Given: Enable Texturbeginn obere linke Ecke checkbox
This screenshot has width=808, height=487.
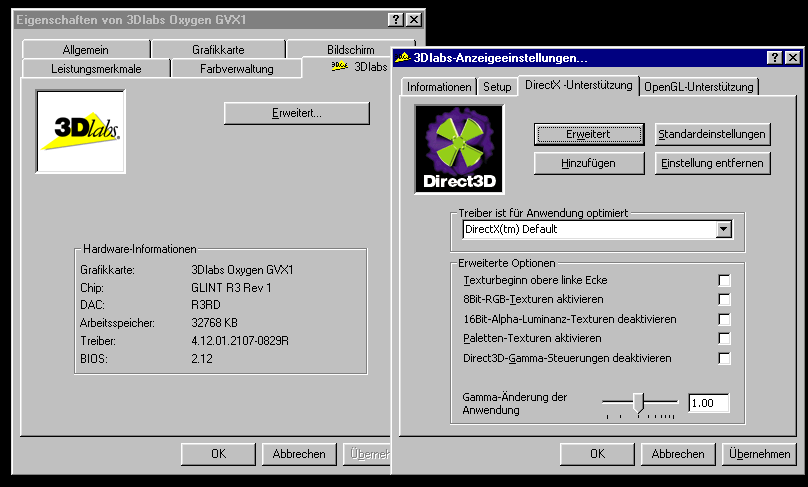Looking at the screenshot, I should tap(724, 280).
